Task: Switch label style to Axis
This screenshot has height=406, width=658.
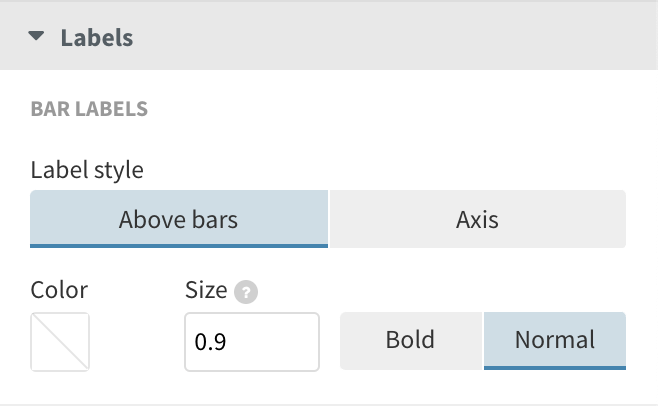Action: [477, 219]
